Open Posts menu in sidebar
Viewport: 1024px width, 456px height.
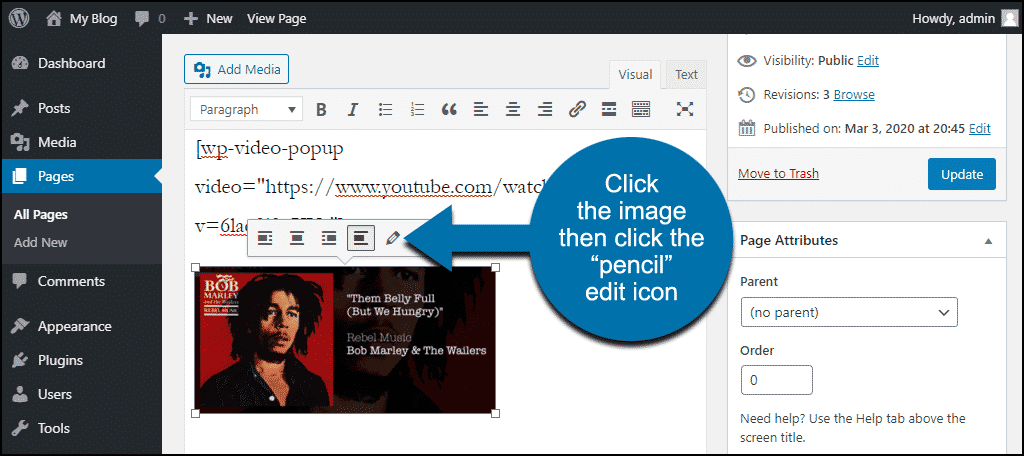81,108
